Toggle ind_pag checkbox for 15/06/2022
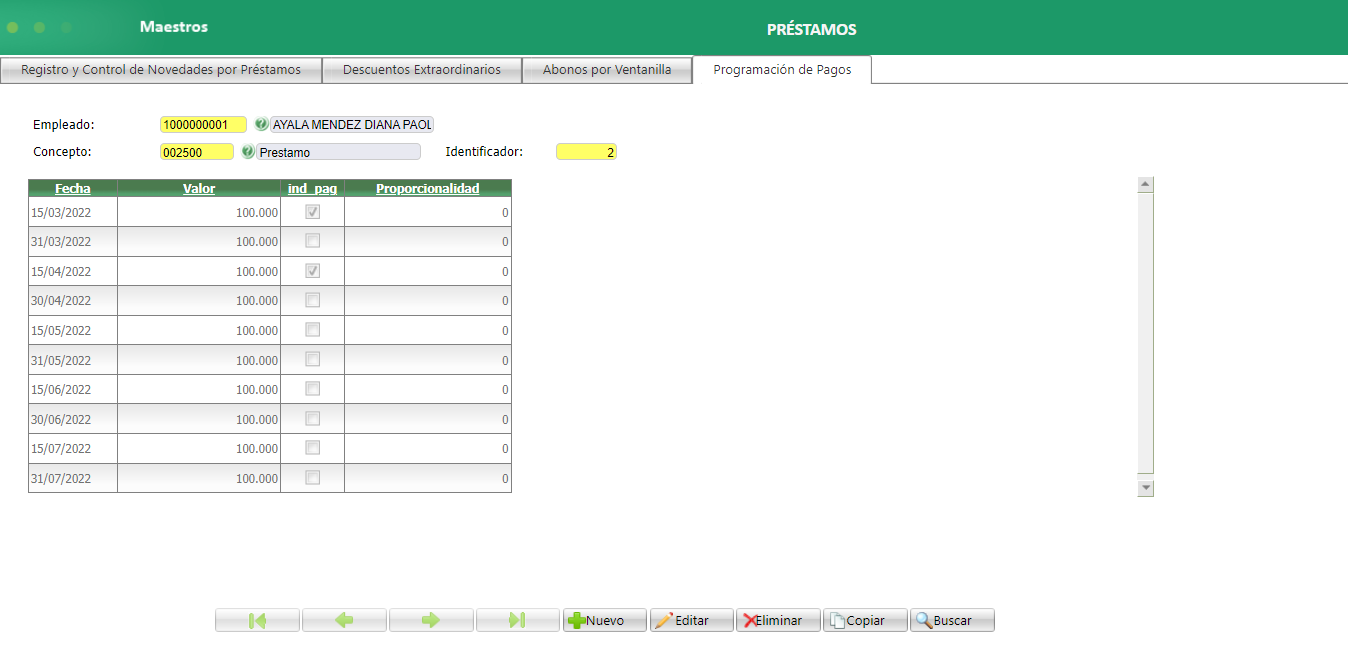Screen dimensions: 1348x645 (313, 389)
